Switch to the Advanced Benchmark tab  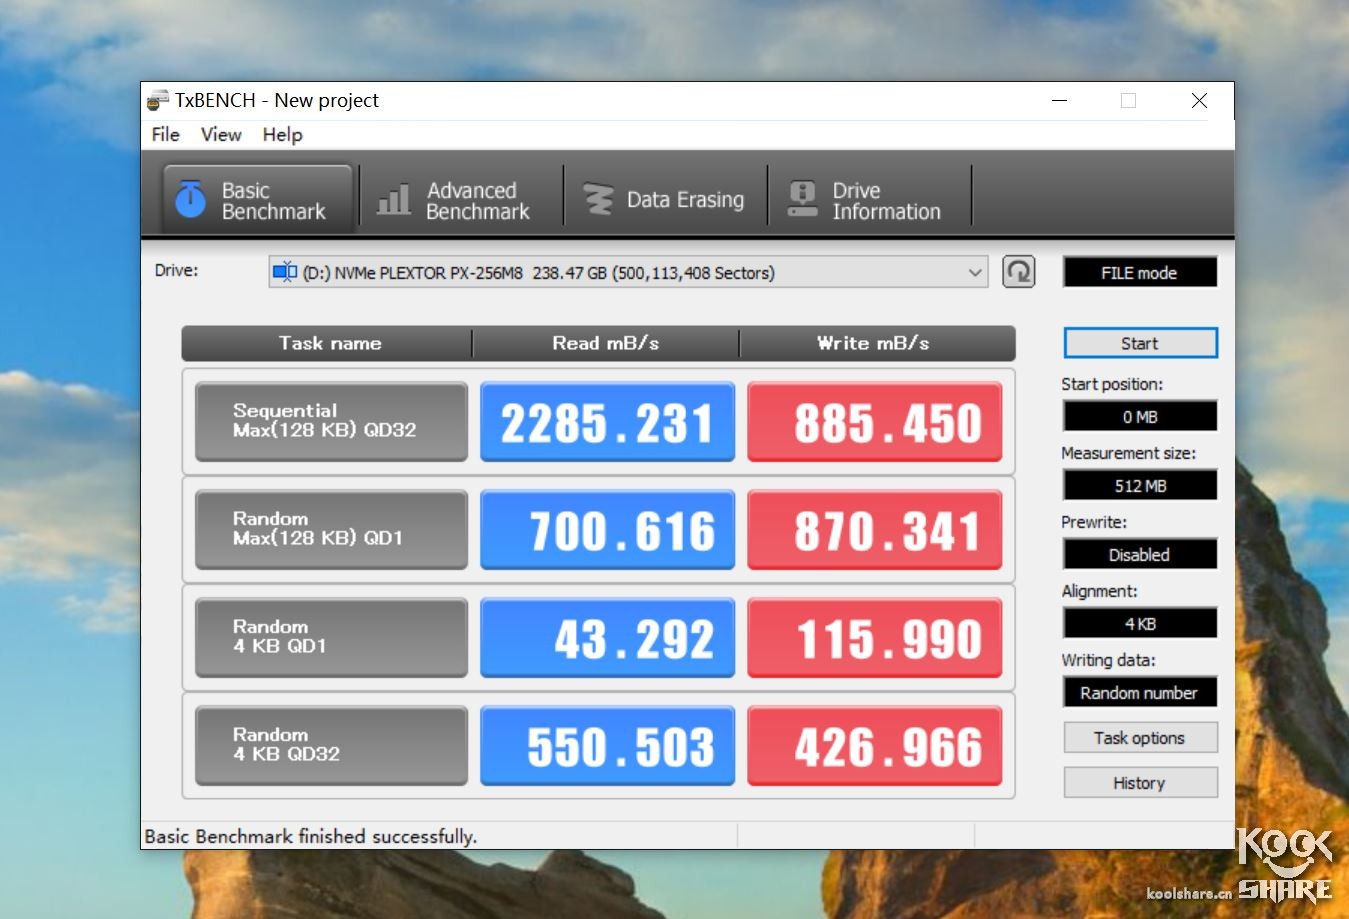[461, 199]
